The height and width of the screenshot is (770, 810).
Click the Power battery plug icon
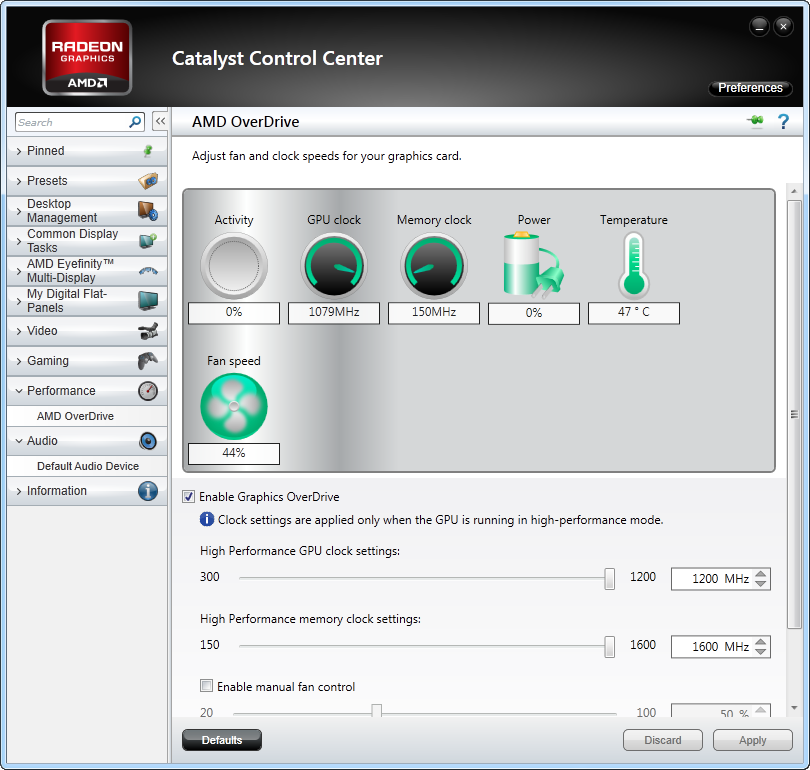pos(534,265)
